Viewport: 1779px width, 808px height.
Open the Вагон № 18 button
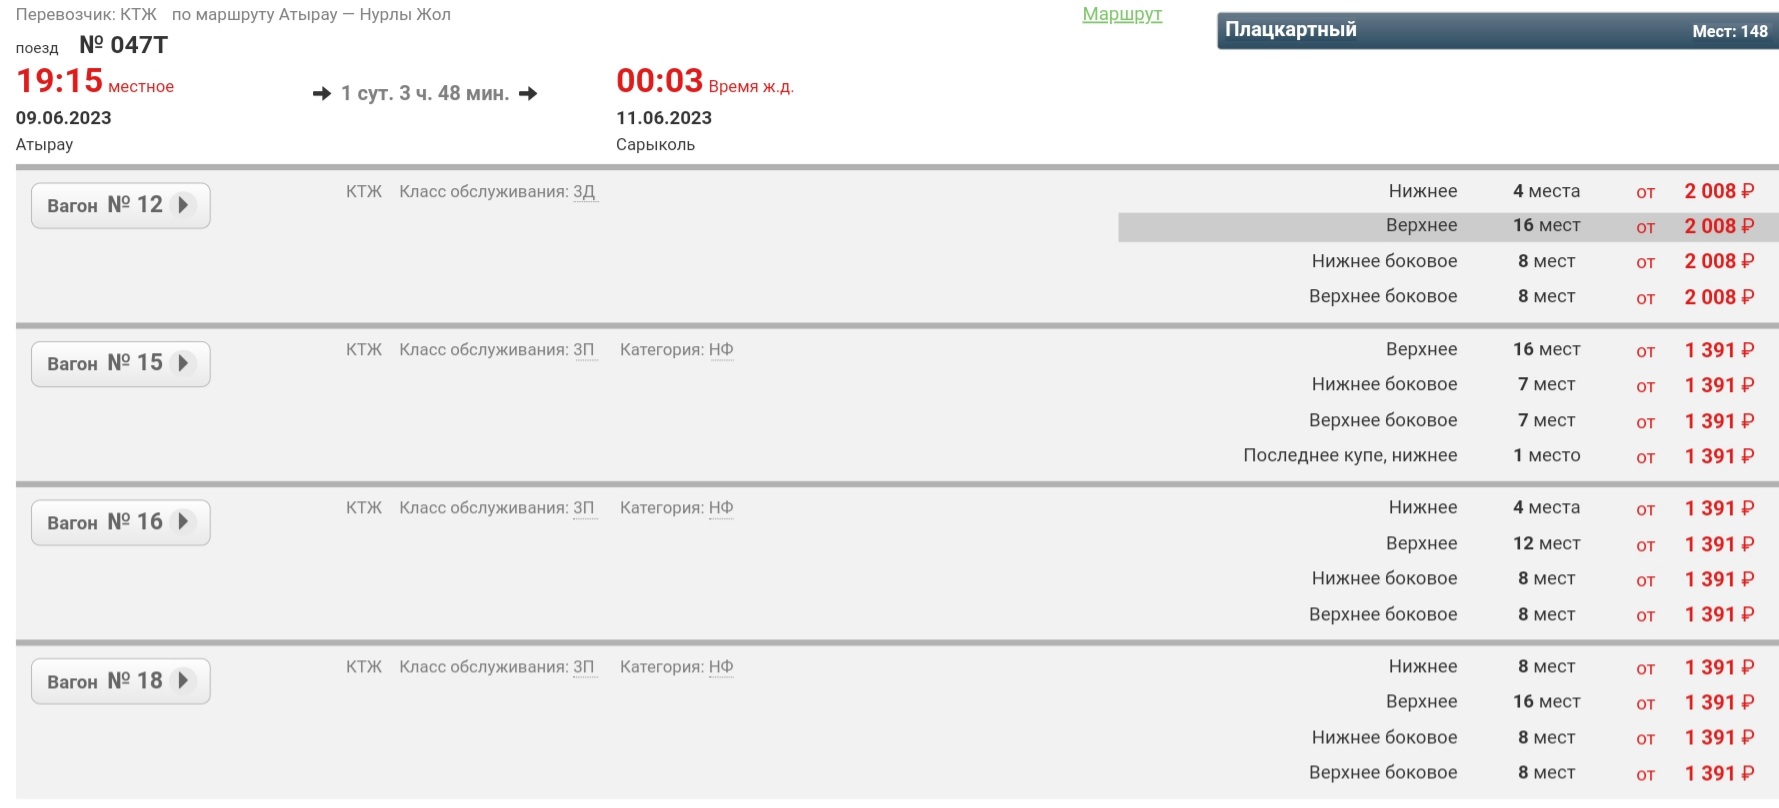[x=120, y=681]
